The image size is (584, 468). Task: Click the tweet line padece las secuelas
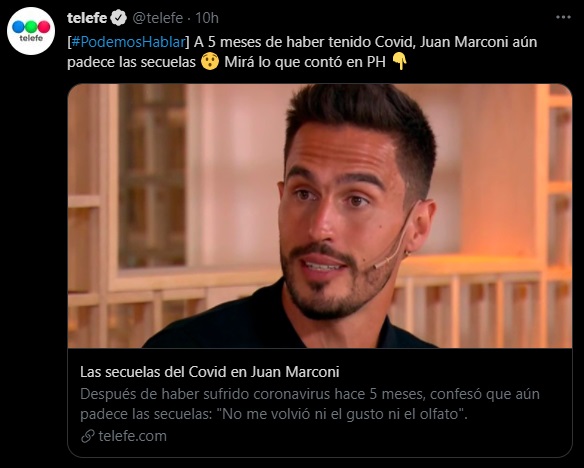click(131, 62)
